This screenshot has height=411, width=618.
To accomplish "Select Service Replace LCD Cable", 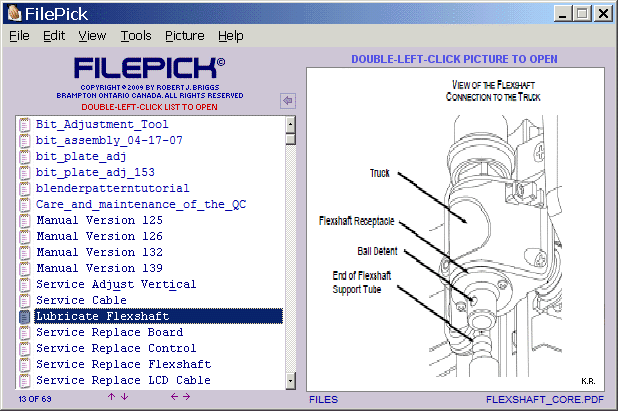I will [x=123, y=380].
